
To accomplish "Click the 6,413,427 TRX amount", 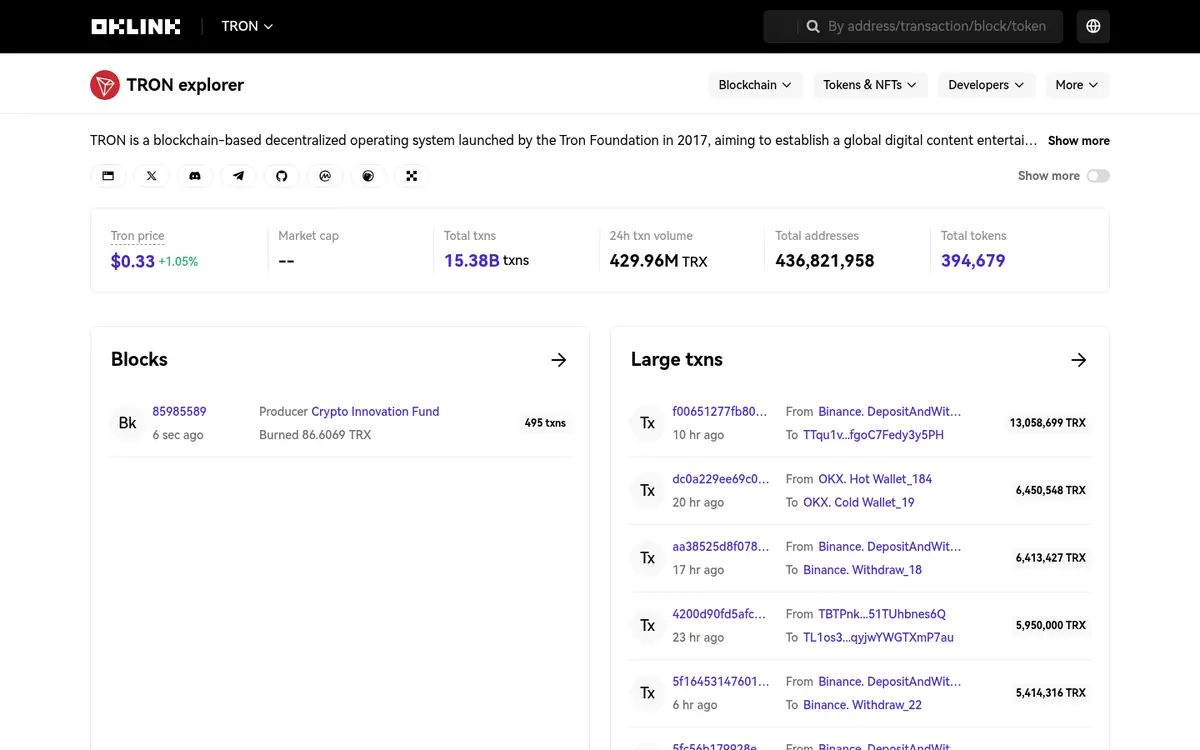I will [1051, 558].
